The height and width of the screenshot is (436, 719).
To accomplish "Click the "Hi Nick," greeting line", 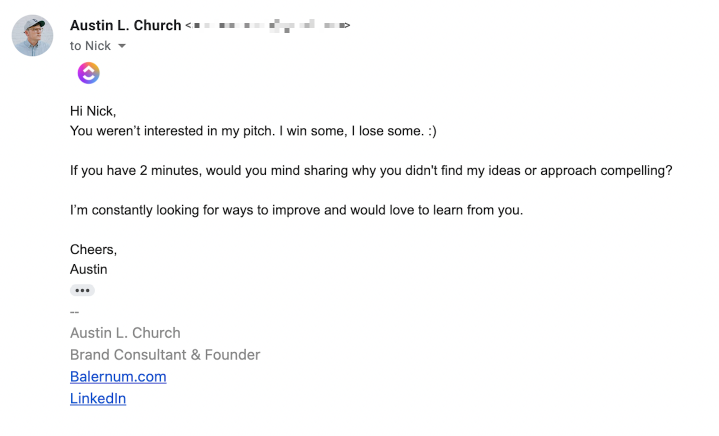I will click(x=93, y=111).
